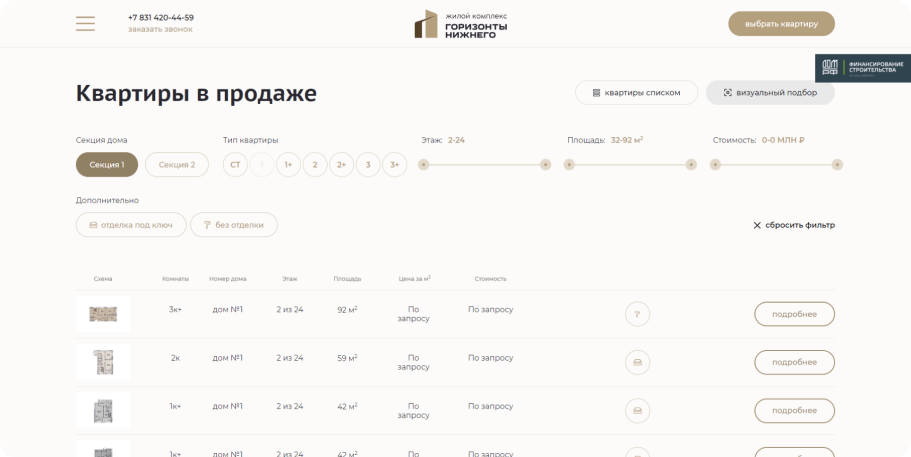This screenshot has height=457, width=911.
Task: Click left handle of Стоимость slider
Action: [715, 165]
